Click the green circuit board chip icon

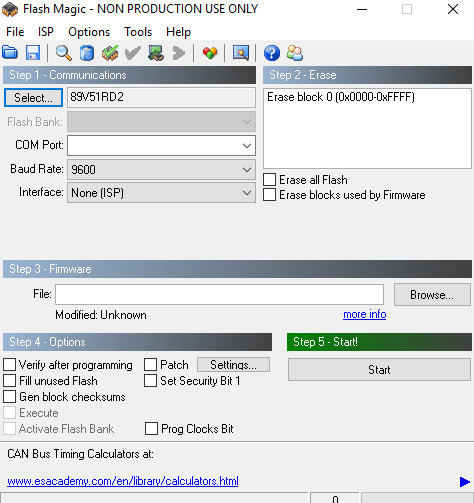pyautogui.click(x=156, y=53)
